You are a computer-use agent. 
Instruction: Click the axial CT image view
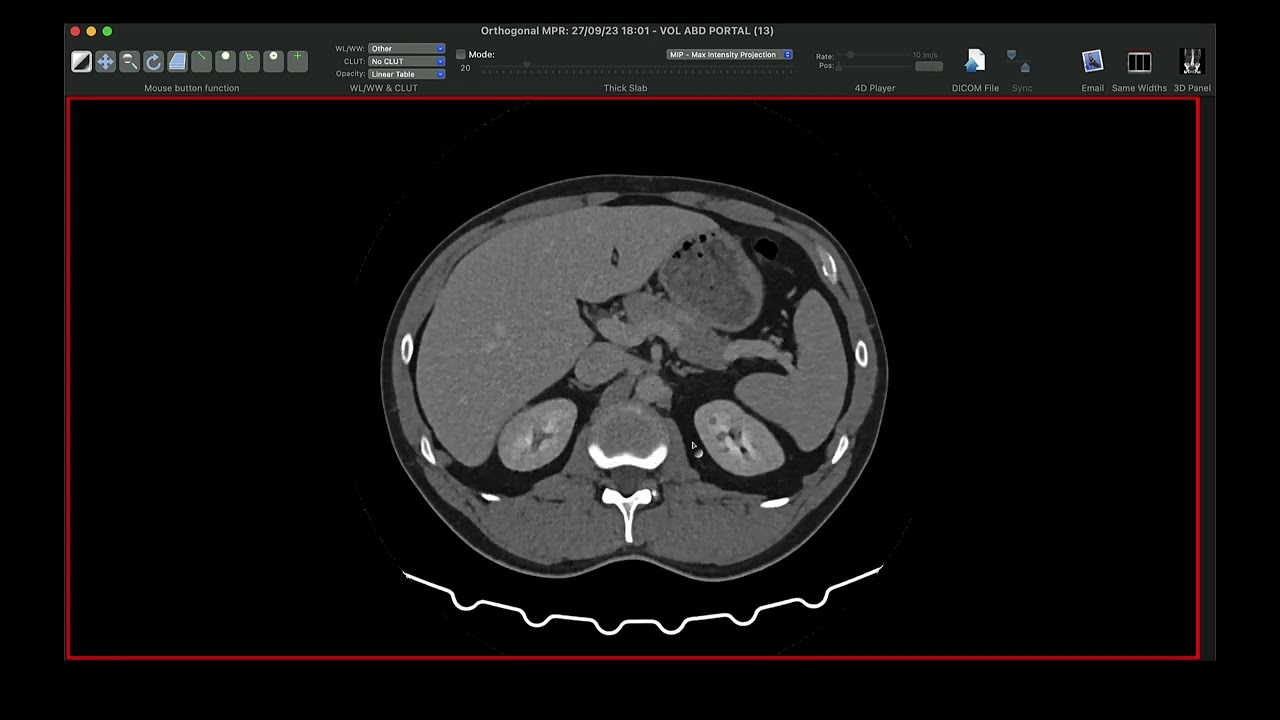[x=632, y=378]
